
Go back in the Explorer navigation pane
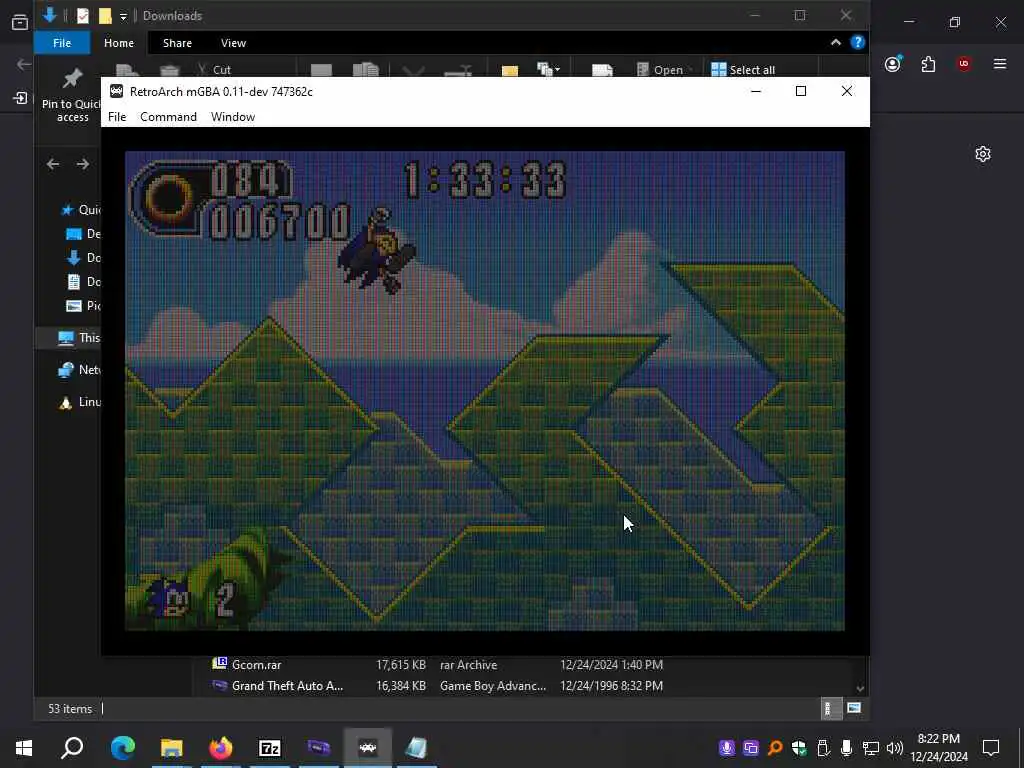coord(53,164)
